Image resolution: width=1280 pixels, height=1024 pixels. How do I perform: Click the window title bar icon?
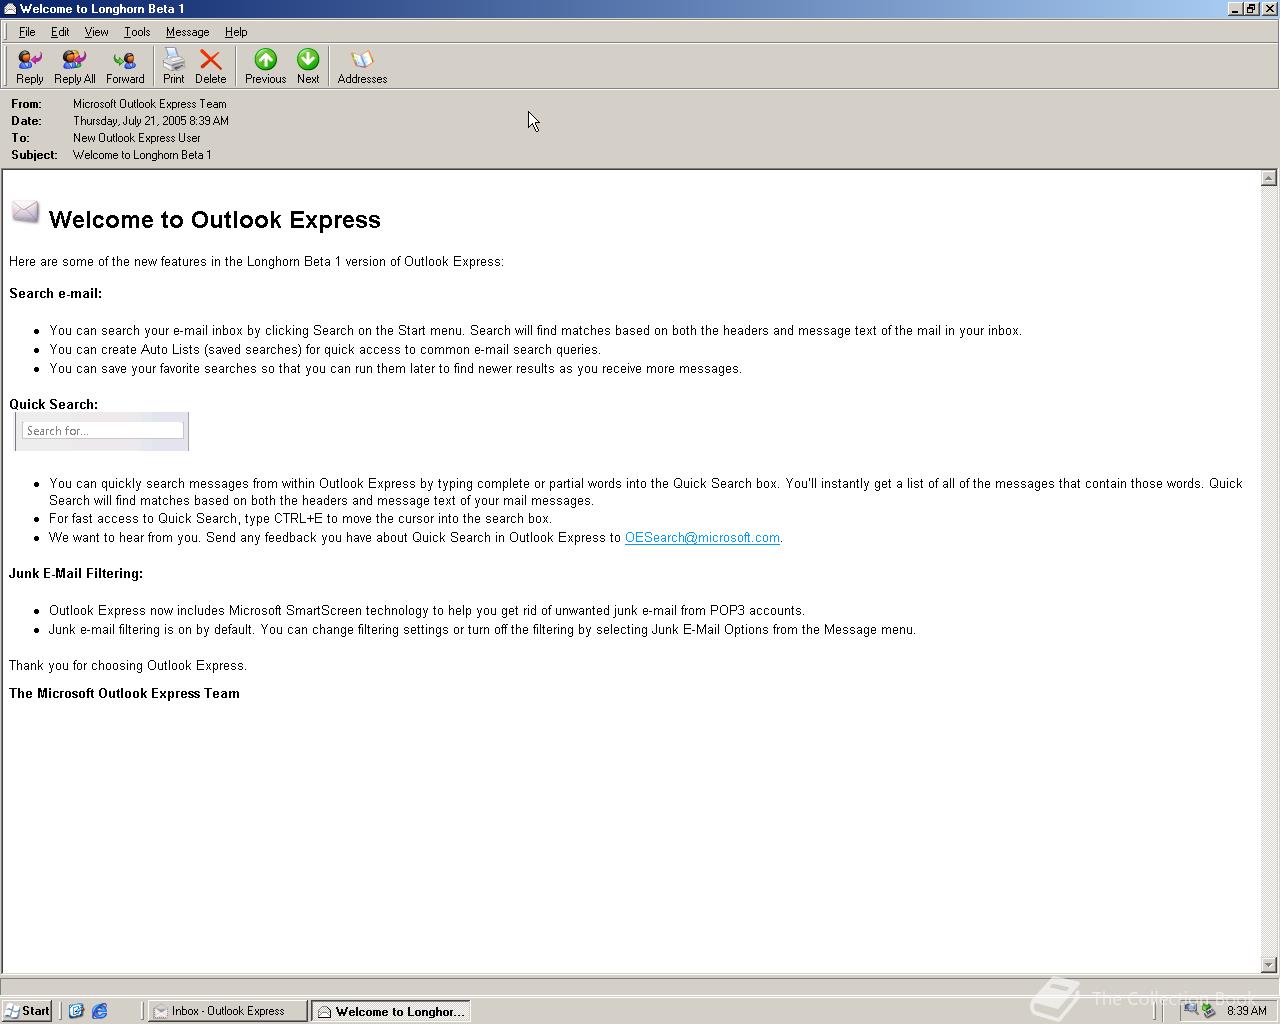tap(10, 8)
